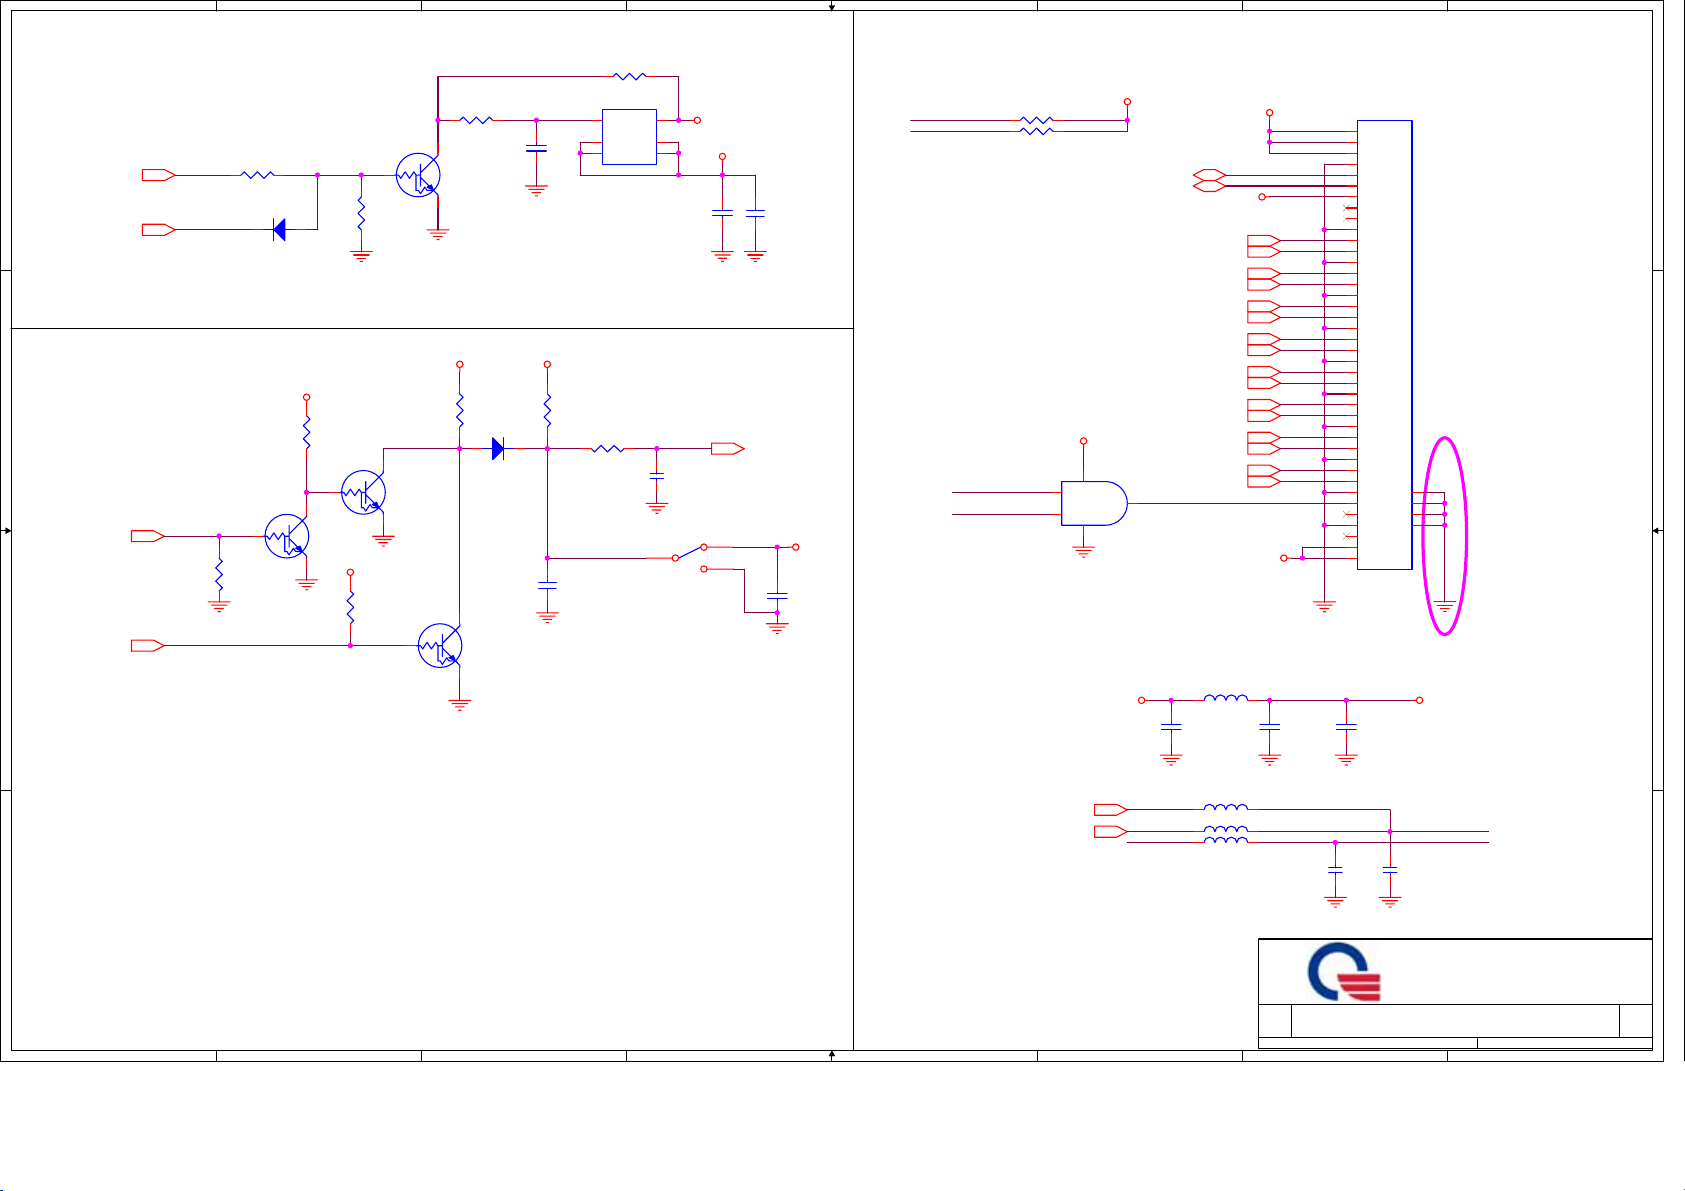Screen dimensions: 1685x1191
Task: Click the small IC box in top-left circuit
Action: [629, 137]
